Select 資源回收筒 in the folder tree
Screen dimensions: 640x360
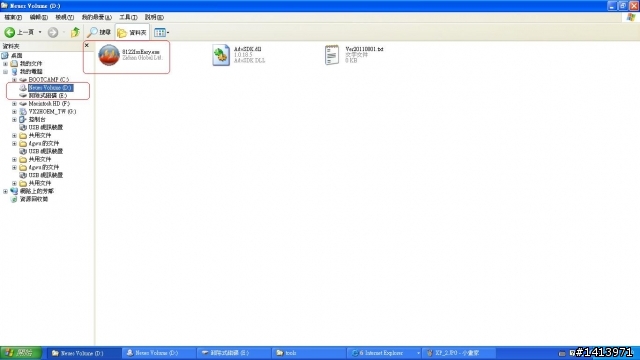pos(34,199)
